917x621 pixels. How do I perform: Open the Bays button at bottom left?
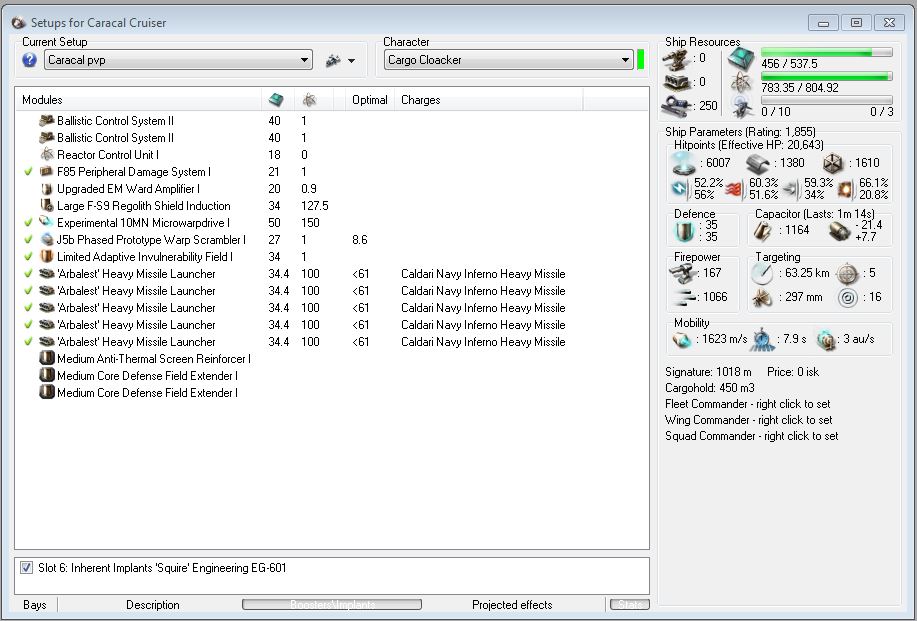pyautogui.click(x=35, y=605)
